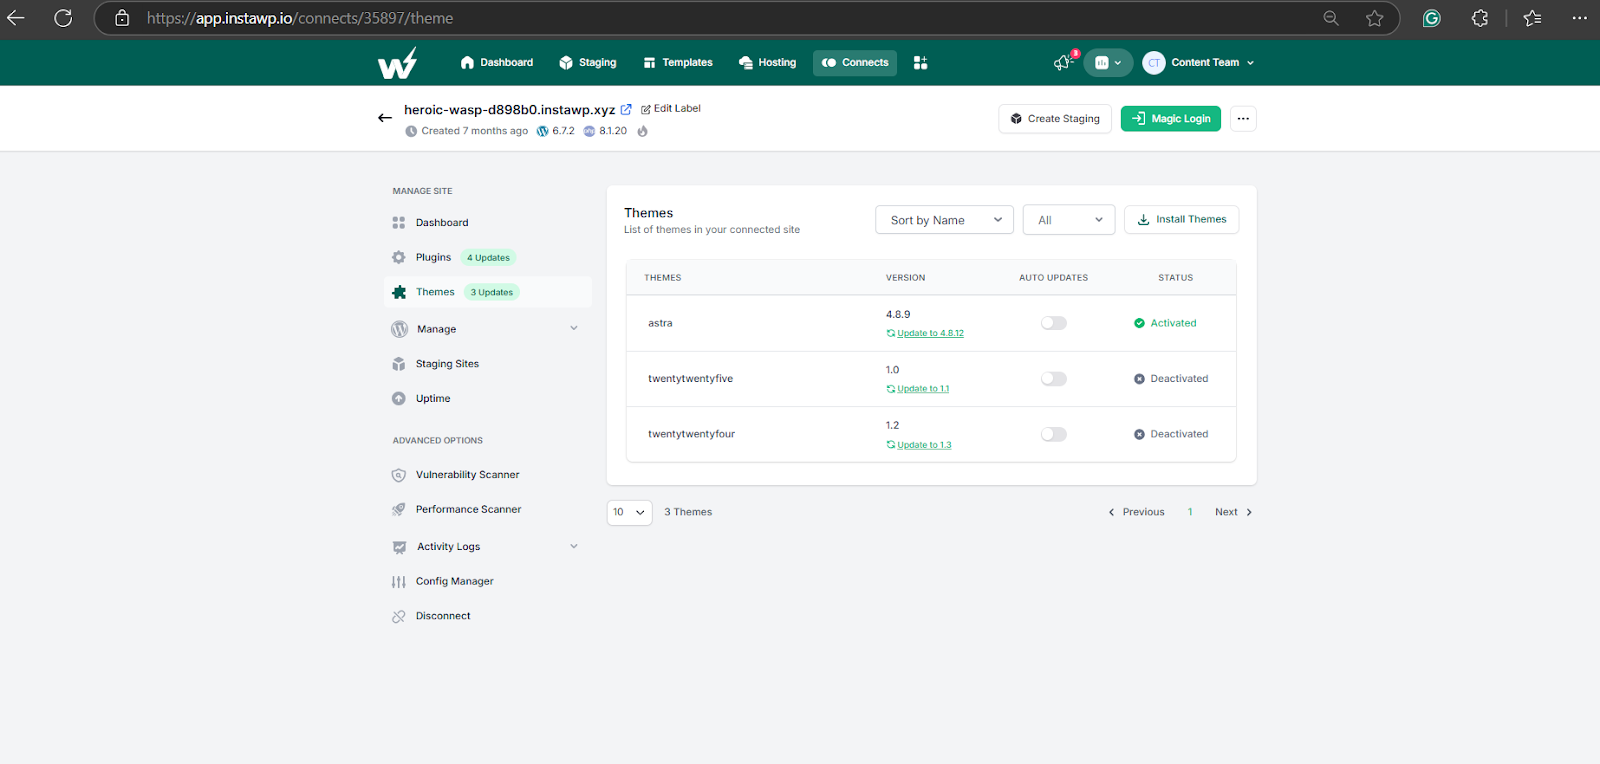1600x764 pixels.
Task: Open browser settings ellipsis menu
Action: 1580,18
